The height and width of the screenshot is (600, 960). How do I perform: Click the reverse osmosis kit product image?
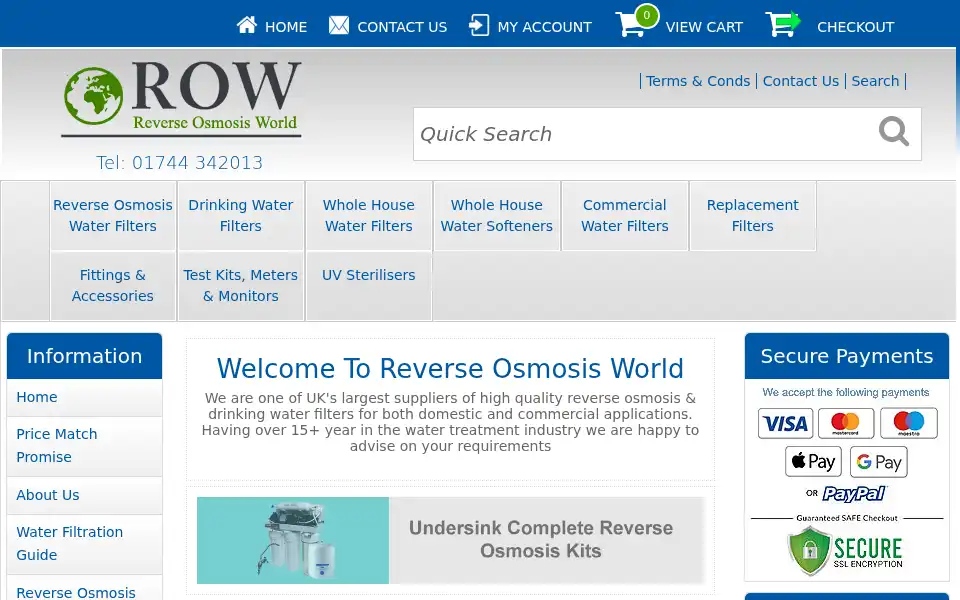(x=293, y=540)
